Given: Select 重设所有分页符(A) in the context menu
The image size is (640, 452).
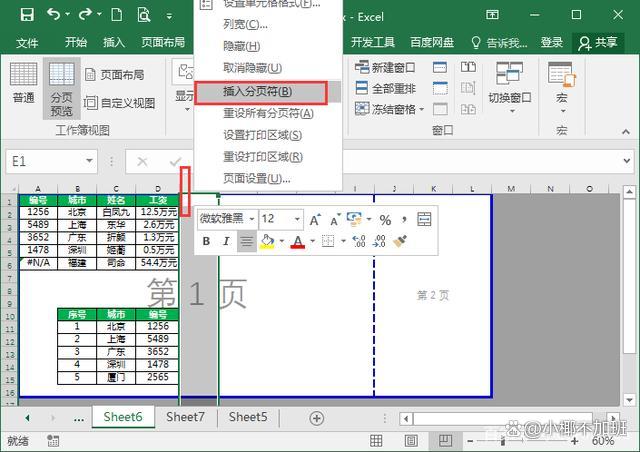Looking at the screenshot, I should (268, 113).
